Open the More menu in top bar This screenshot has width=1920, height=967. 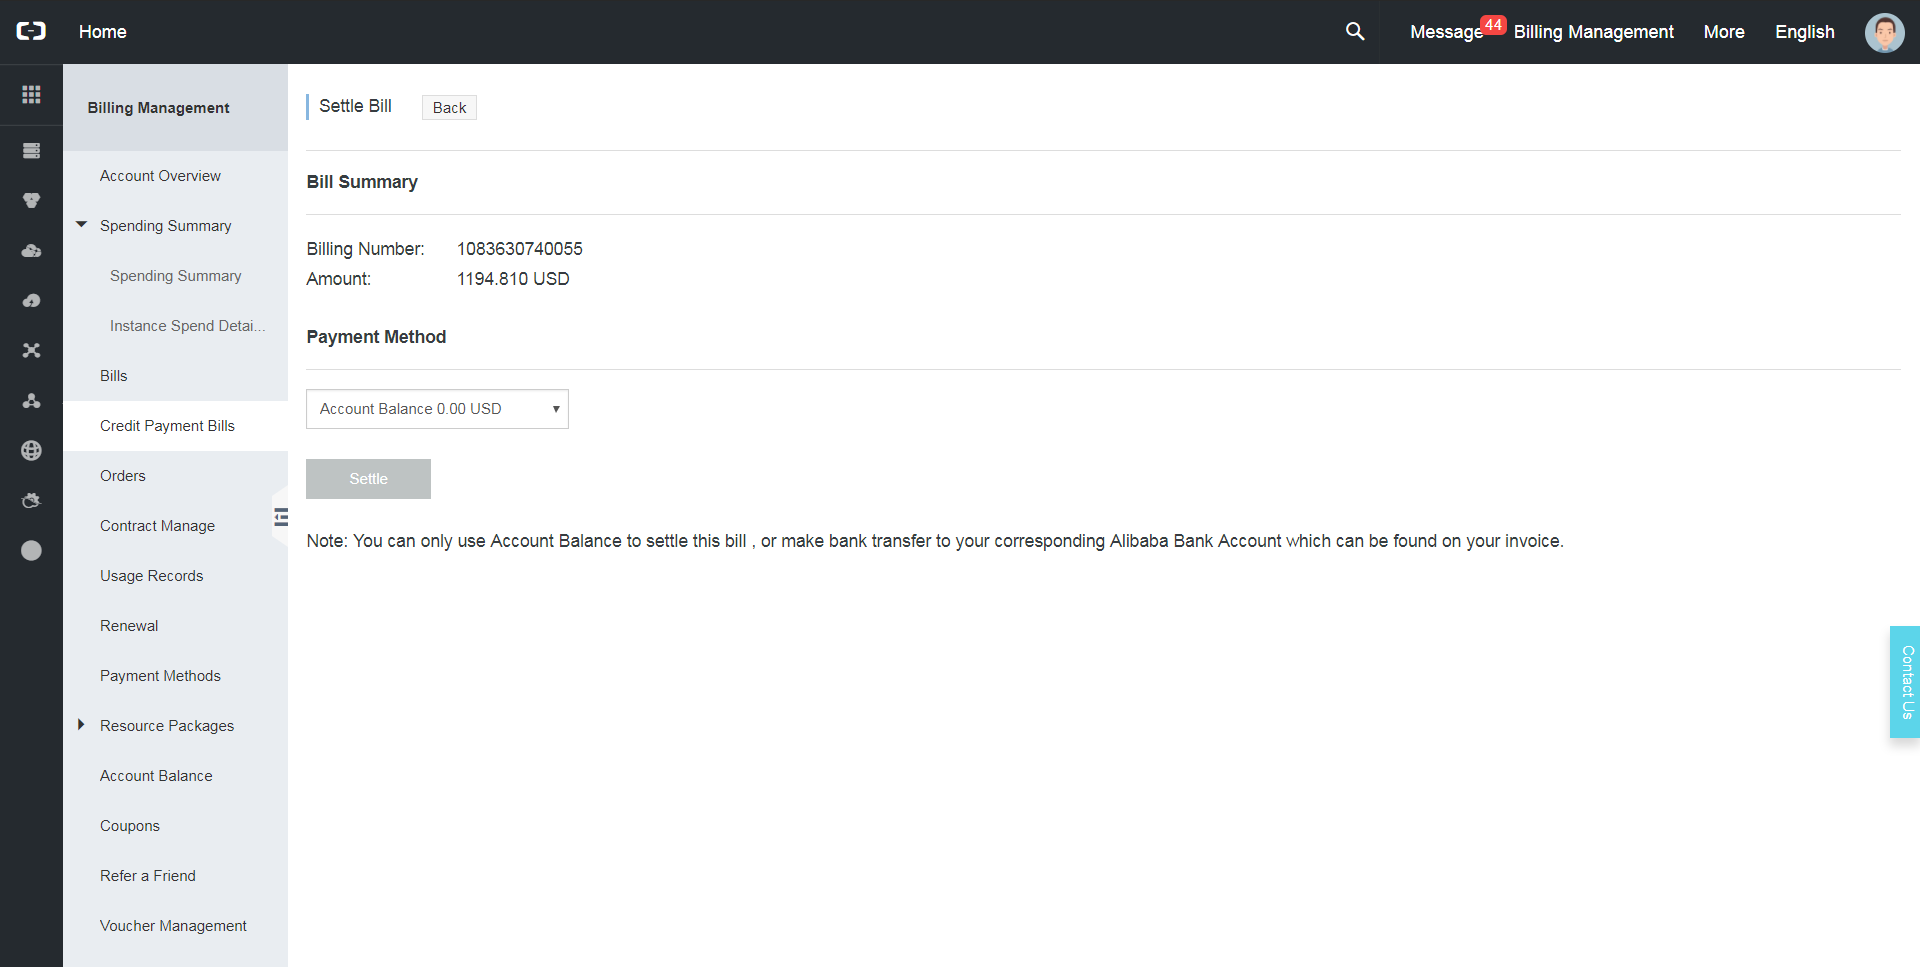coord(1724,32)
